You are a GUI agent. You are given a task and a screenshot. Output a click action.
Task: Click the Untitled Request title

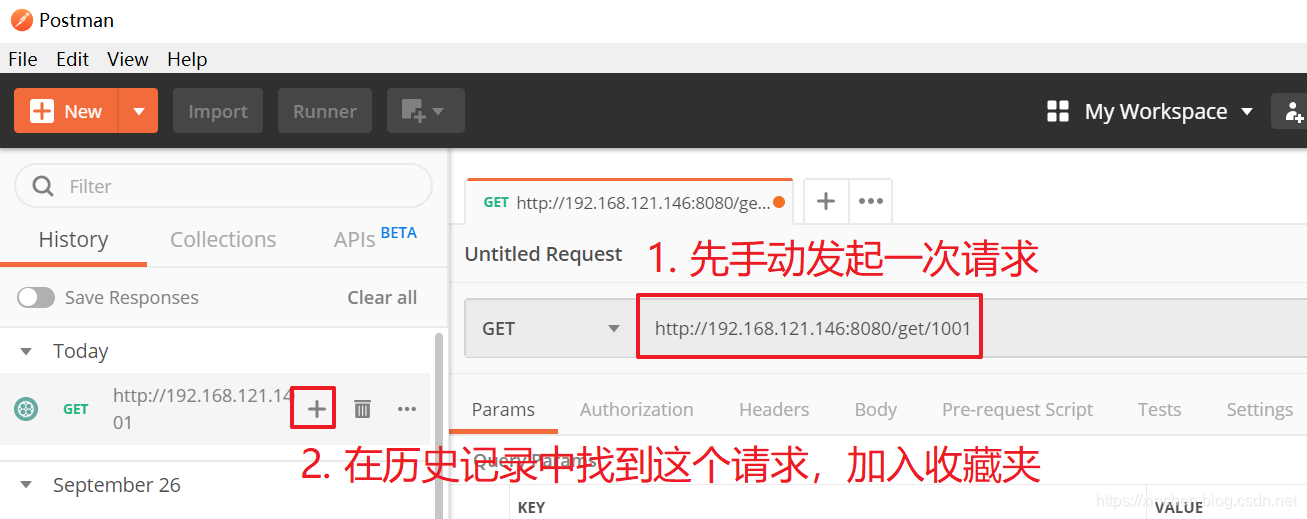(x=543, y=254)
